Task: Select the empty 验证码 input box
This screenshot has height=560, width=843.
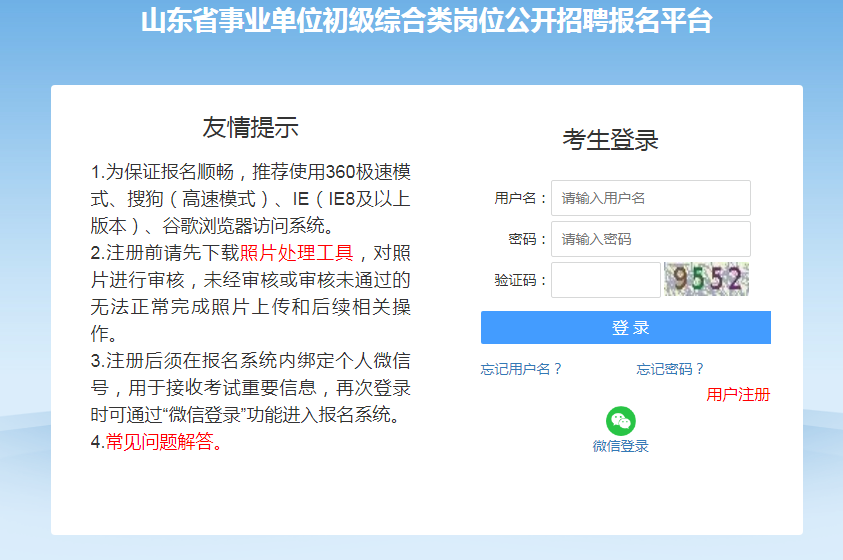Action: [605, 280]
